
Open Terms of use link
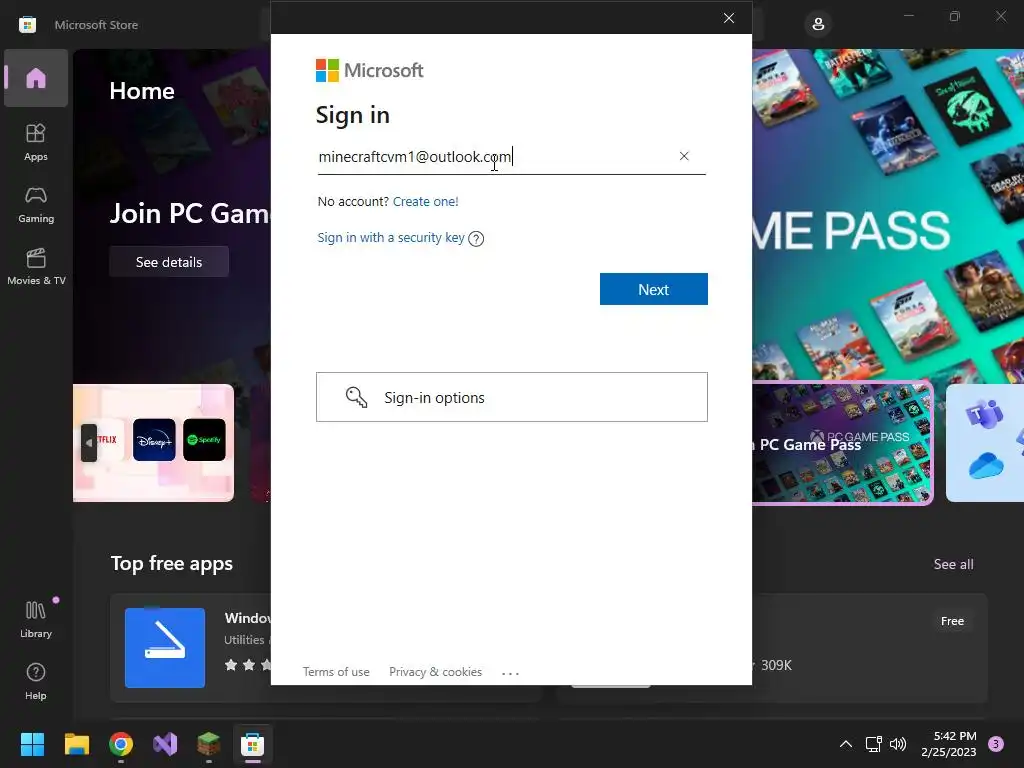pyautogui.click(x=336, y=671)
